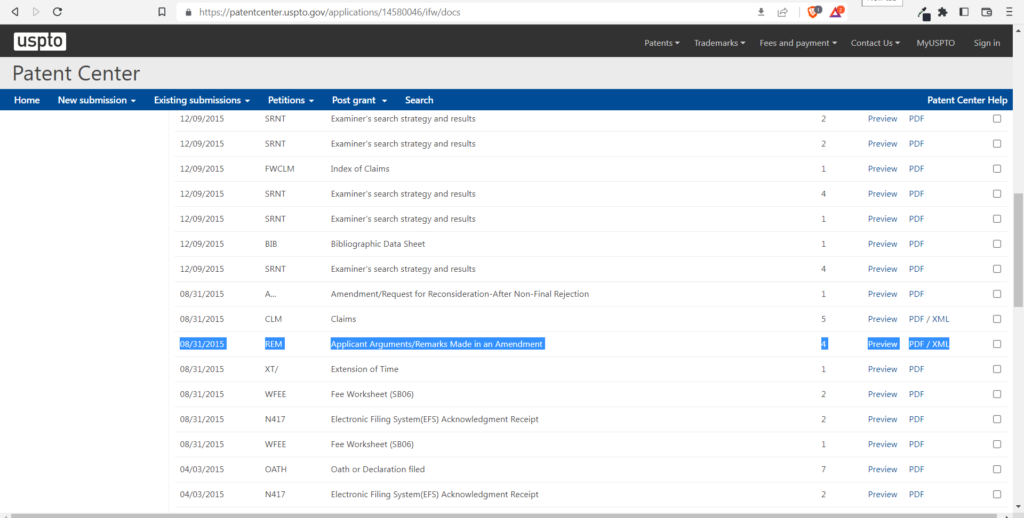Open the Brave Shields lion icon
Screen dimensions: 1024x518
coord(813,12)
